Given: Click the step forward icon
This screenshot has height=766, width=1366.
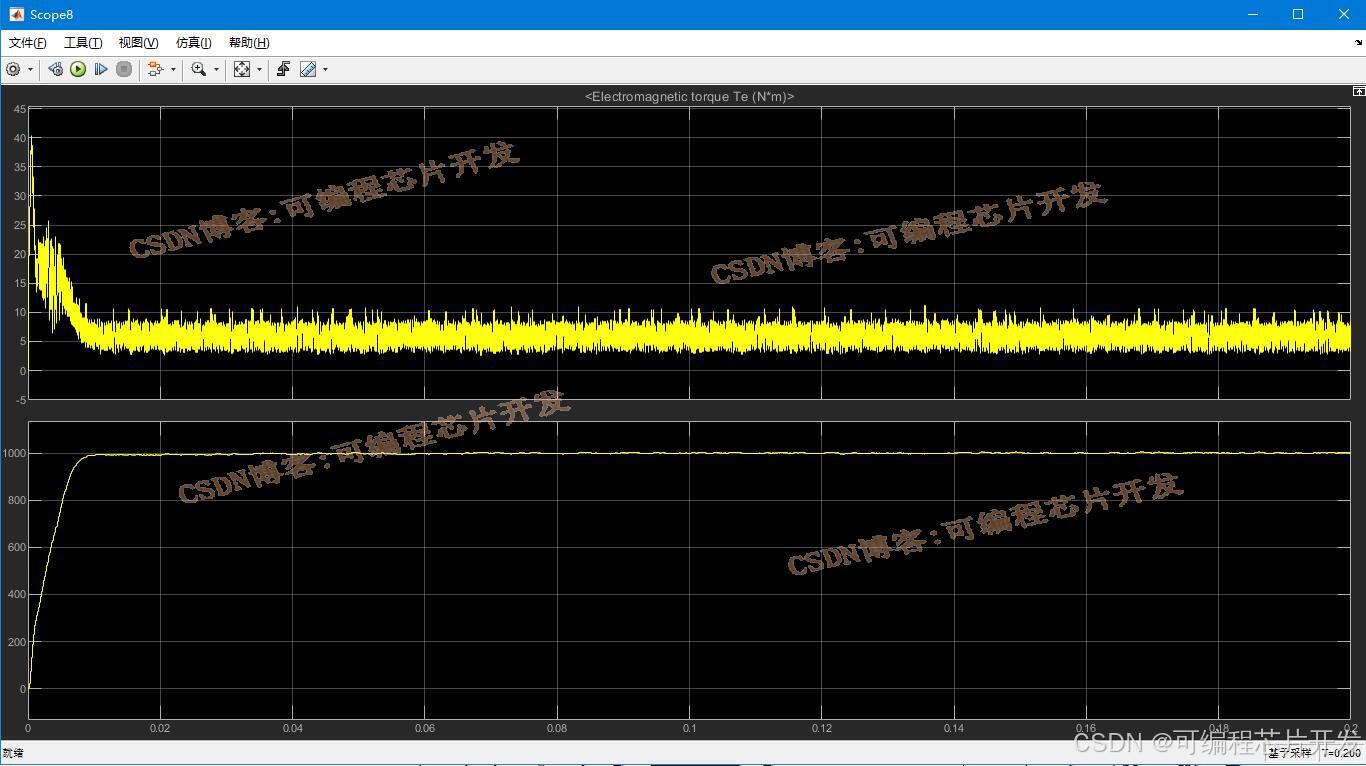Looking at the screenshot, I should pyautogui.click(x=101, y=69).
